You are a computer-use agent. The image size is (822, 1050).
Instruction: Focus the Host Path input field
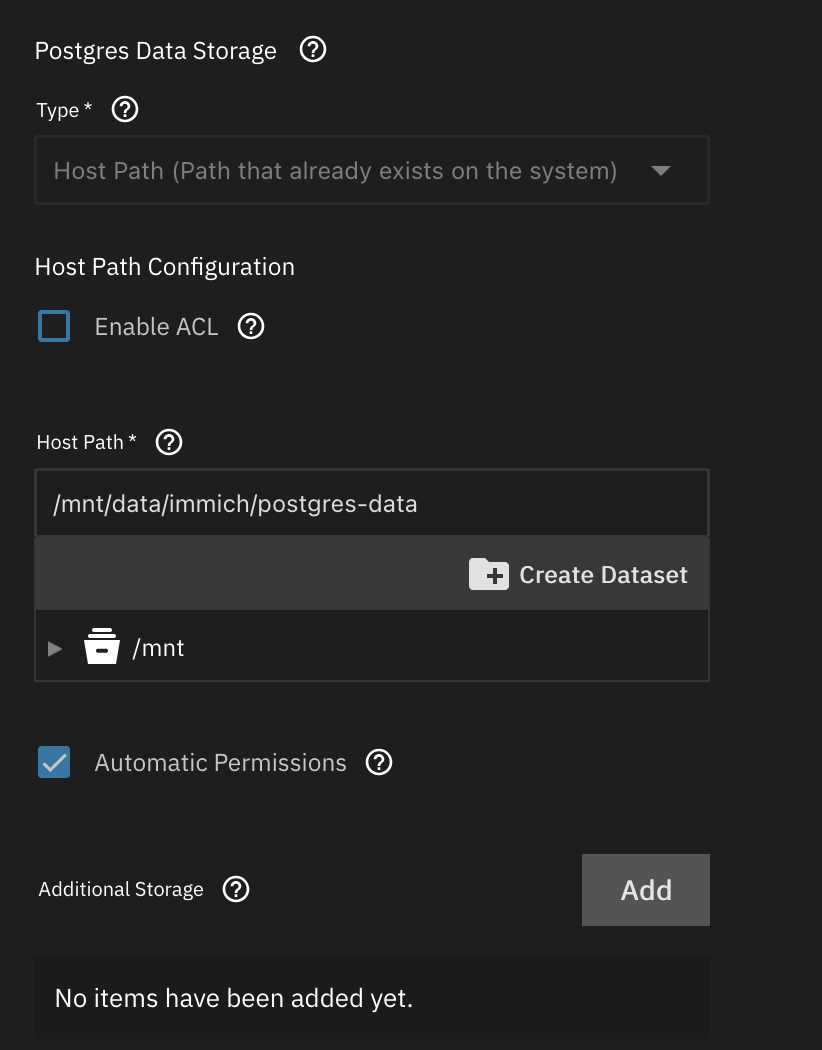point(372,503)
